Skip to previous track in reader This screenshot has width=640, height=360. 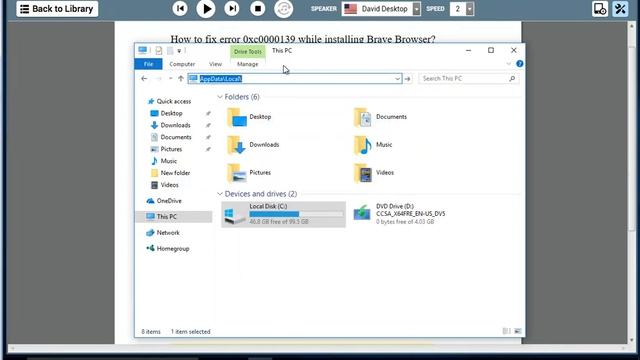(x=180, y=9)
